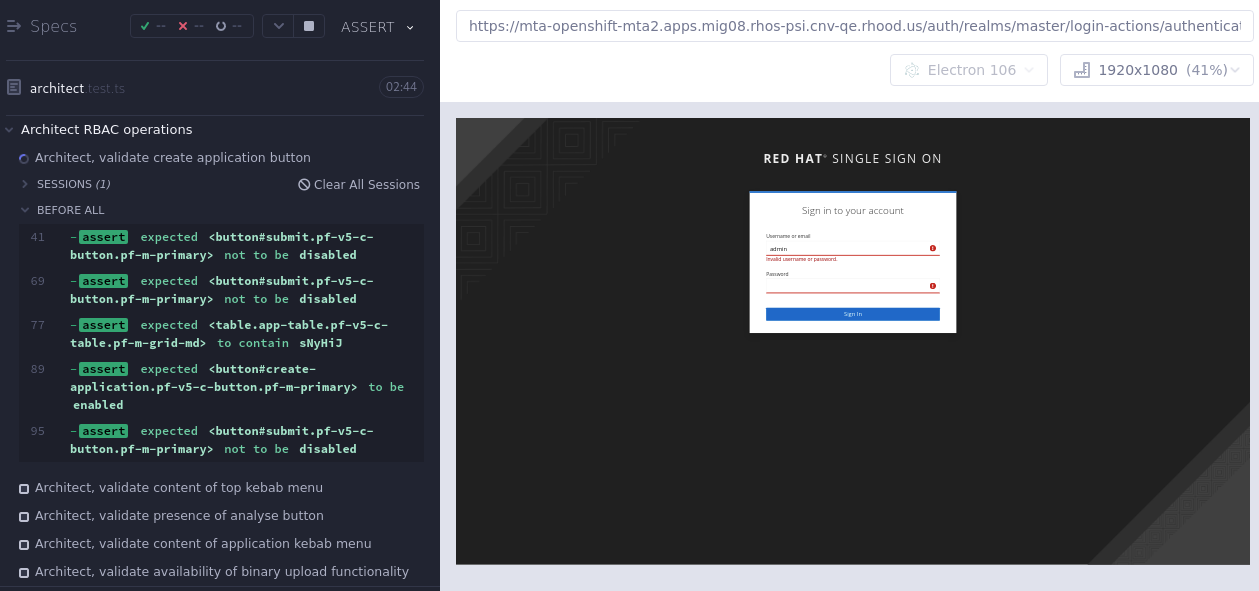Click the Invalid username or password message
Screen dimensions: 1259x591
coord(802,259)
